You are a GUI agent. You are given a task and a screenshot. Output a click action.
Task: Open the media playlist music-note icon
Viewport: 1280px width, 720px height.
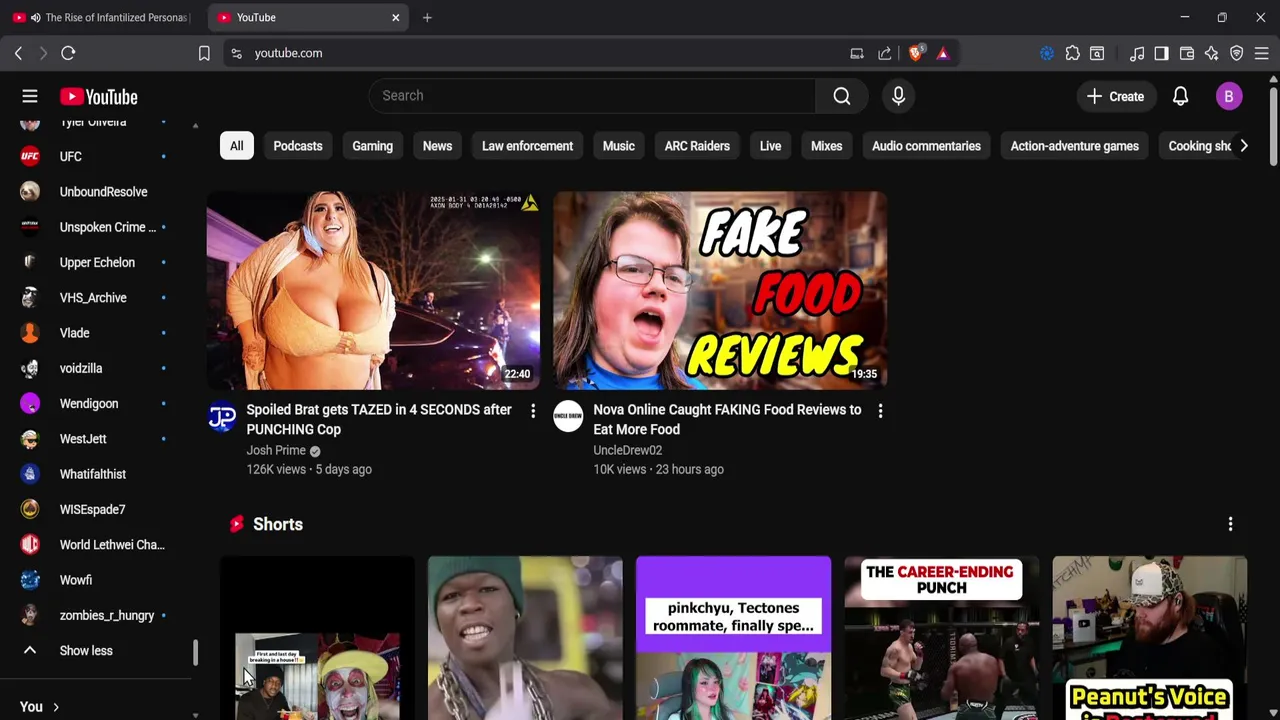[1137, 53]
